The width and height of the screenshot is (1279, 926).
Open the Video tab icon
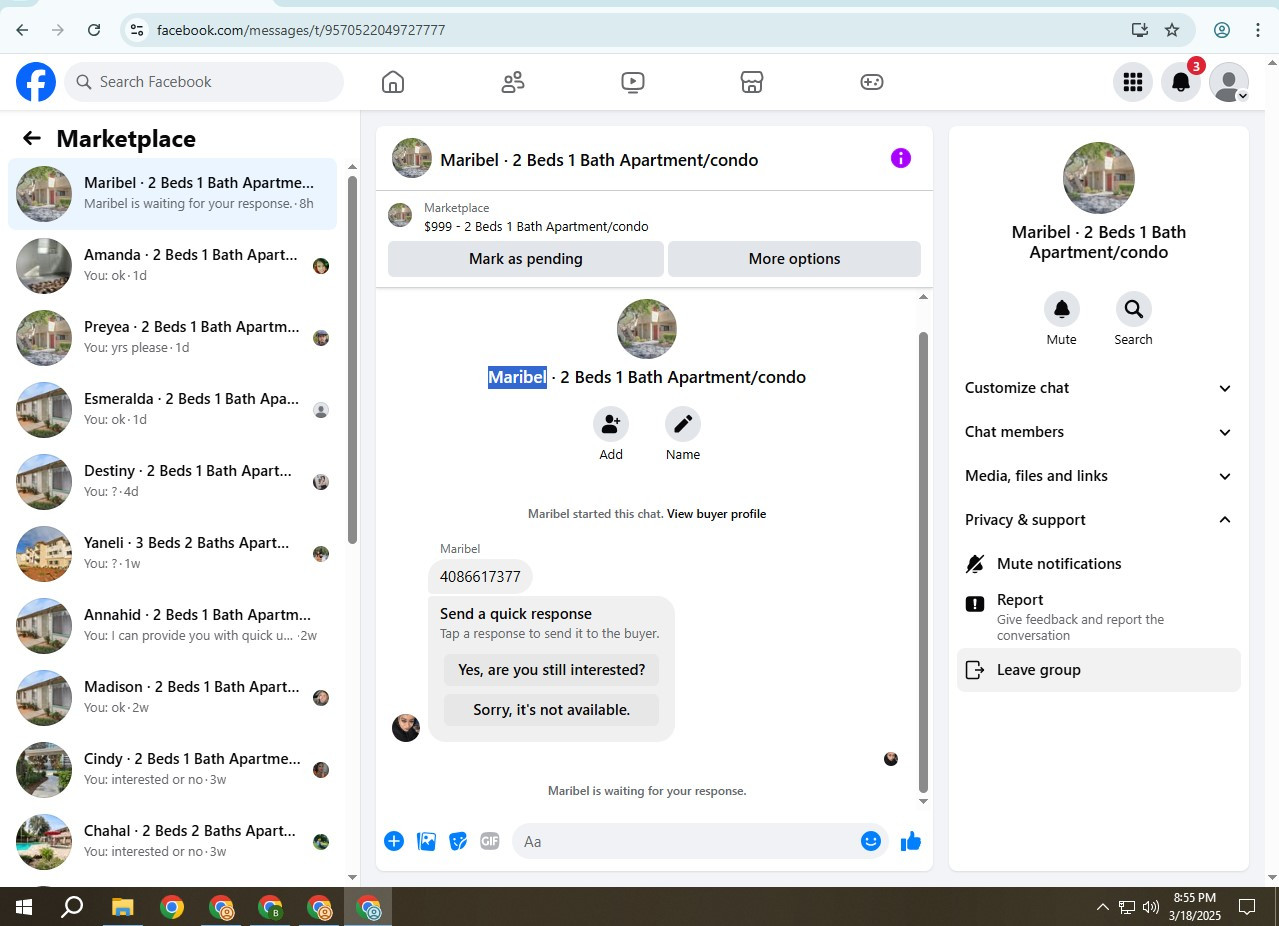click(x=632, y=82)
